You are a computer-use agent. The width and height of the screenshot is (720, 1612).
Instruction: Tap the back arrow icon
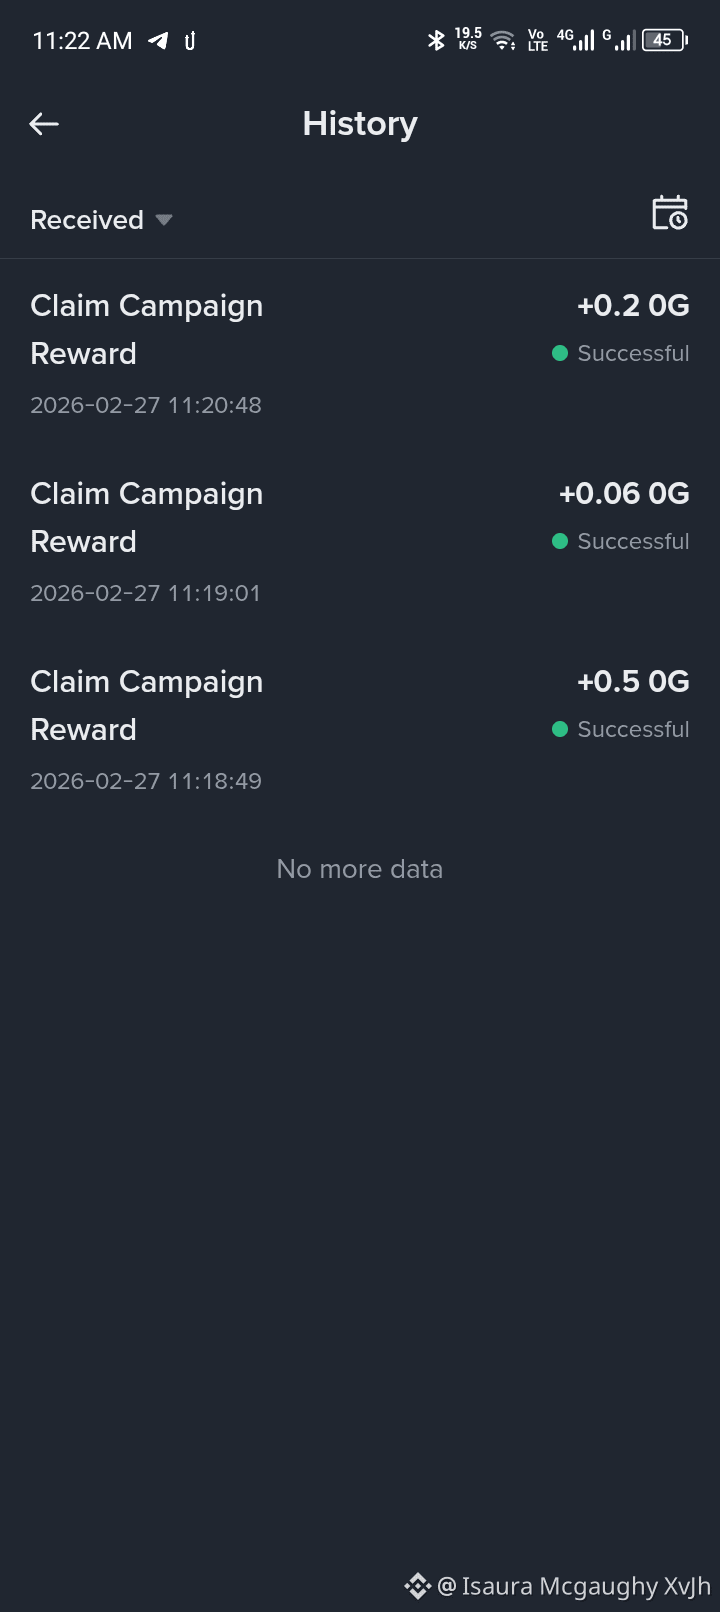coord(44,124)
